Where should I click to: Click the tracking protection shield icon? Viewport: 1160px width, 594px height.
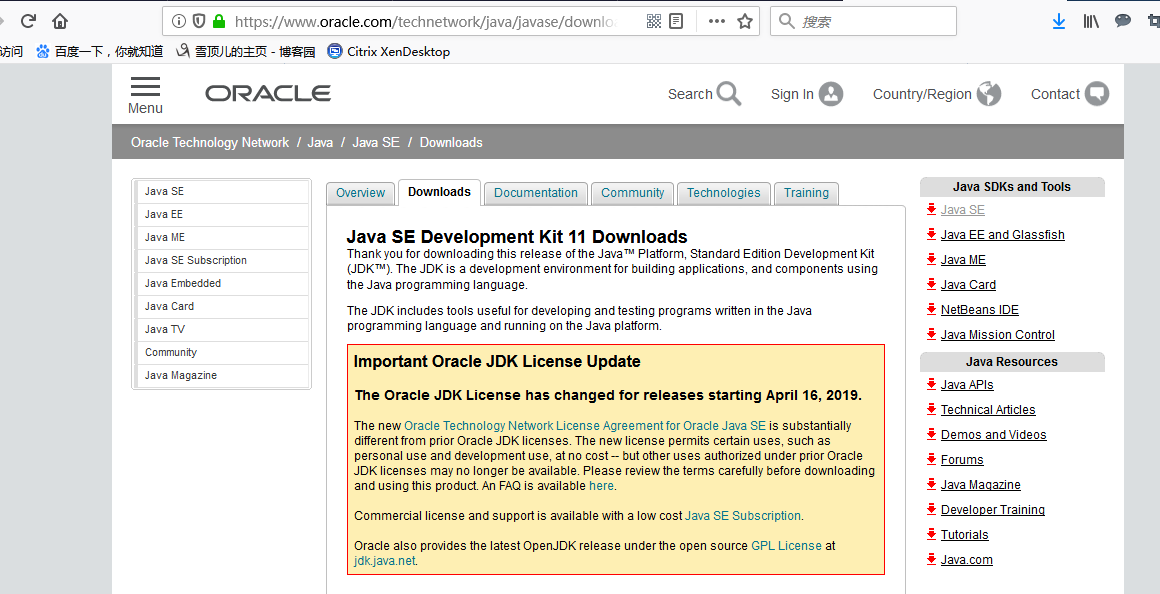coord(198,21)
